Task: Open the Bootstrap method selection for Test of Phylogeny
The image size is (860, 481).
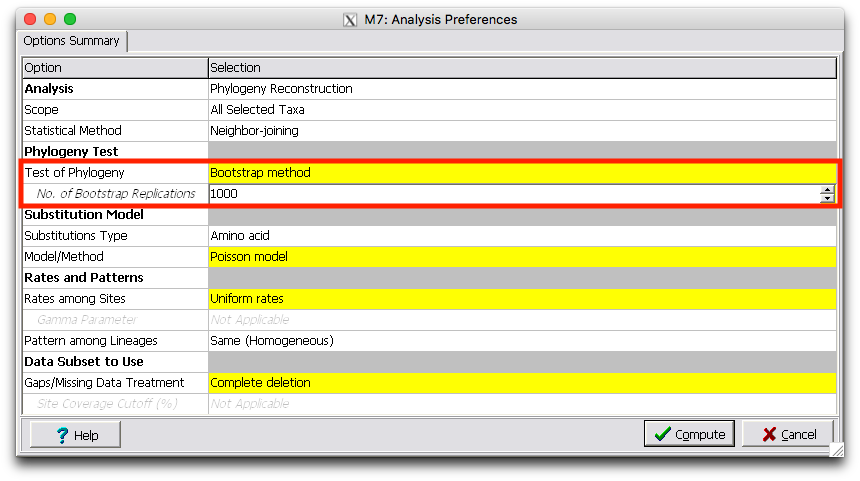Action: pos(521,173)
